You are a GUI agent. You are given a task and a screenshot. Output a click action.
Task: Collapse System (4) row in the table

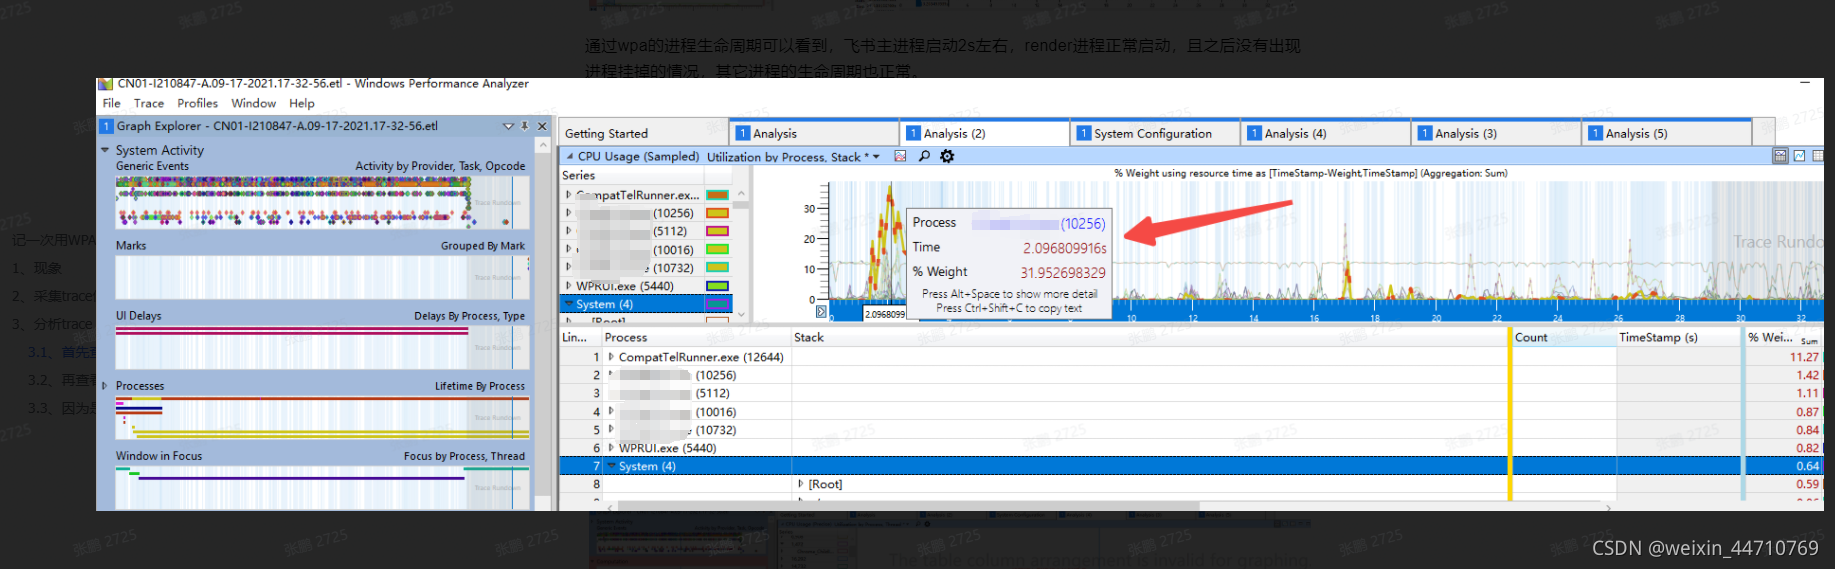[x=611, y=466]
